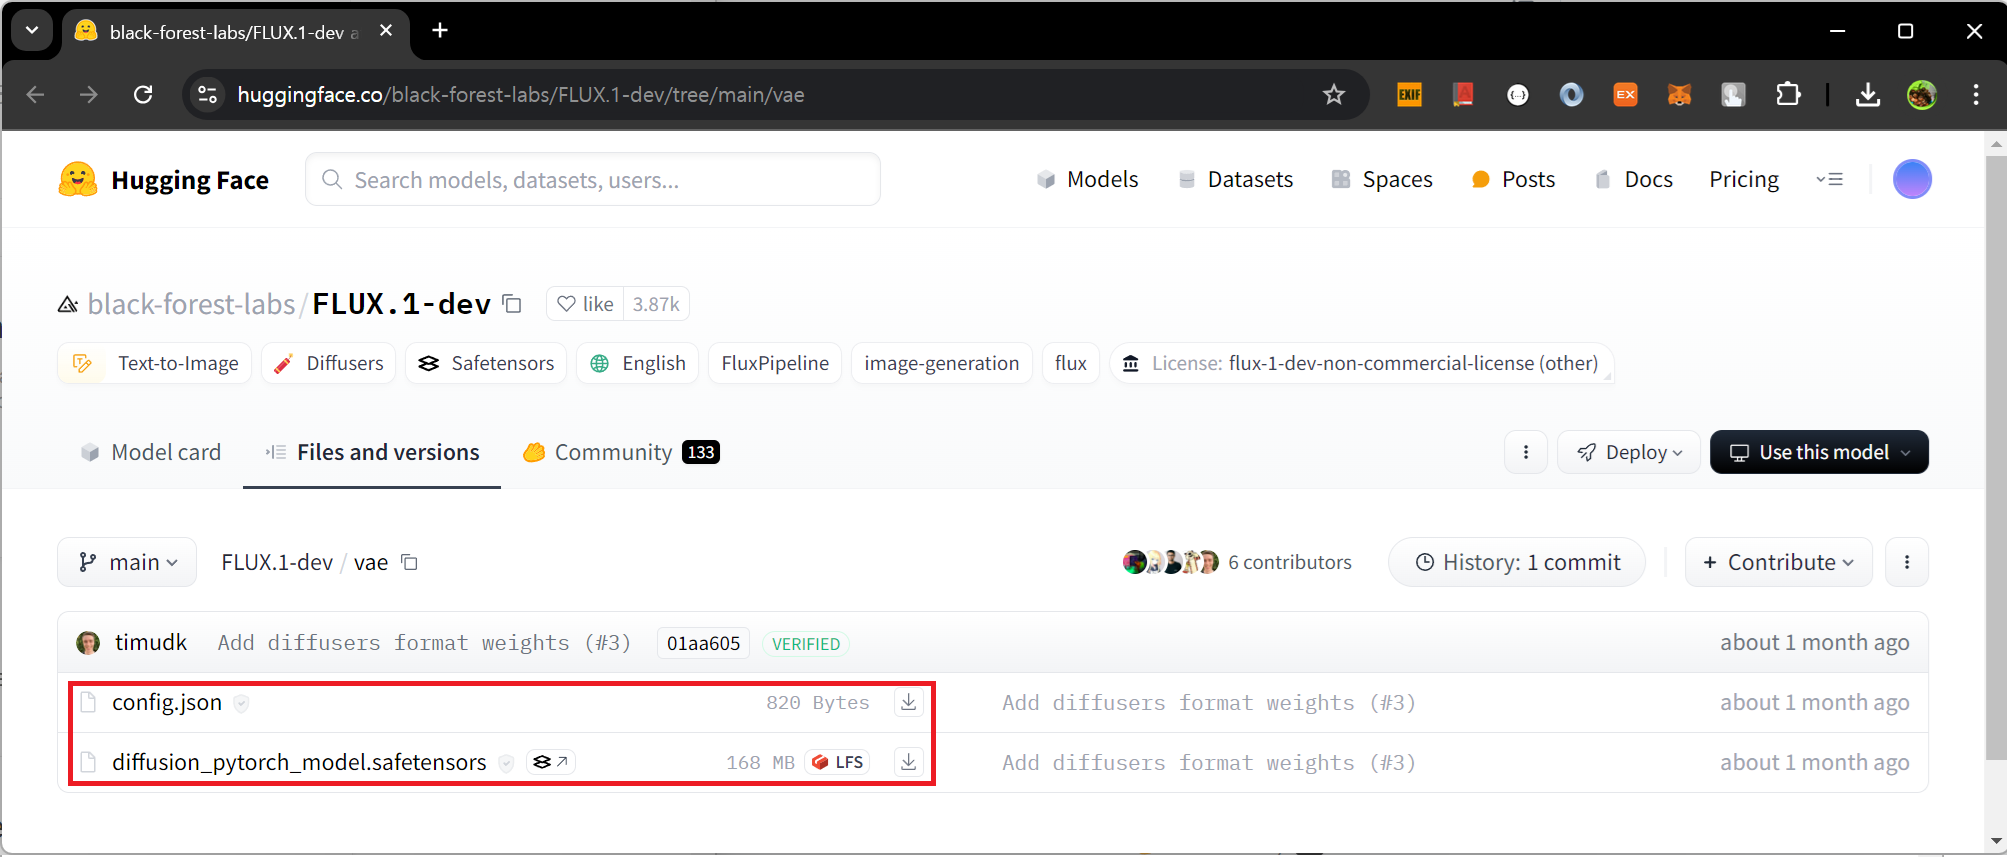Expand the Use this model dropdown
2007x857 pixels.
[1819, 452]
